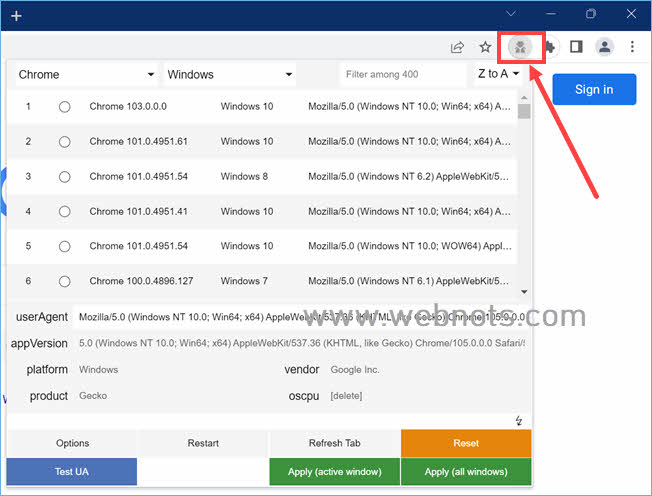Open the Extensions puzzle icon
The width and height of the screenshot is (652, 496).
pyautogui.click(x=549, y=47)
